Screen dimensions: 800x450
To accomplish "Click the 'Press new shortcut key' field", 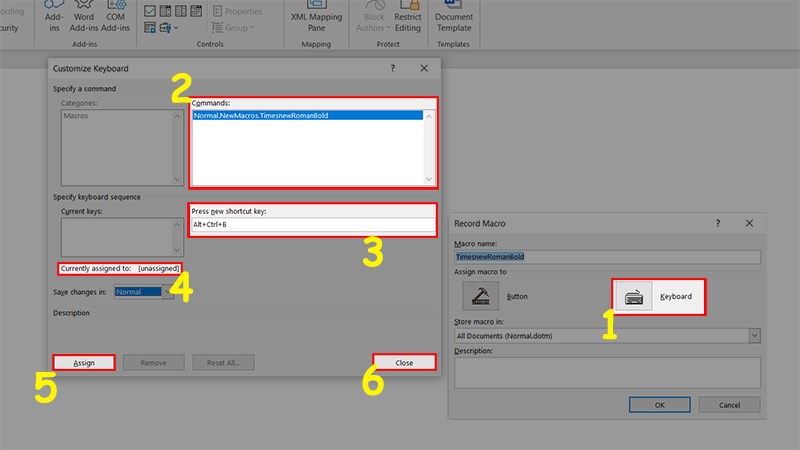I will coord(314,225).
